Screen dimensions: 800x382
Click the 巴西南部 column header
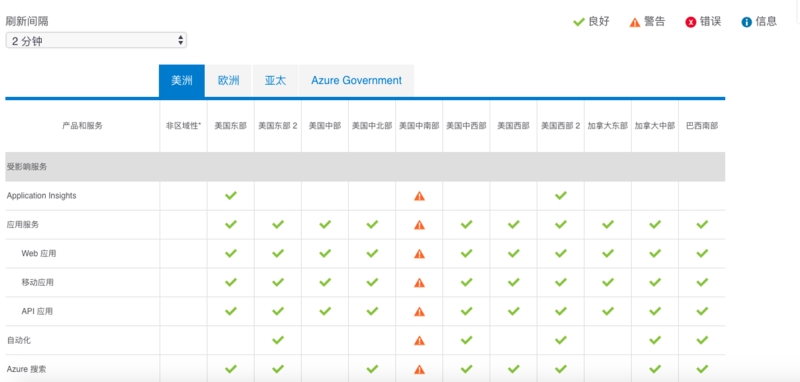tap(702, 126)
